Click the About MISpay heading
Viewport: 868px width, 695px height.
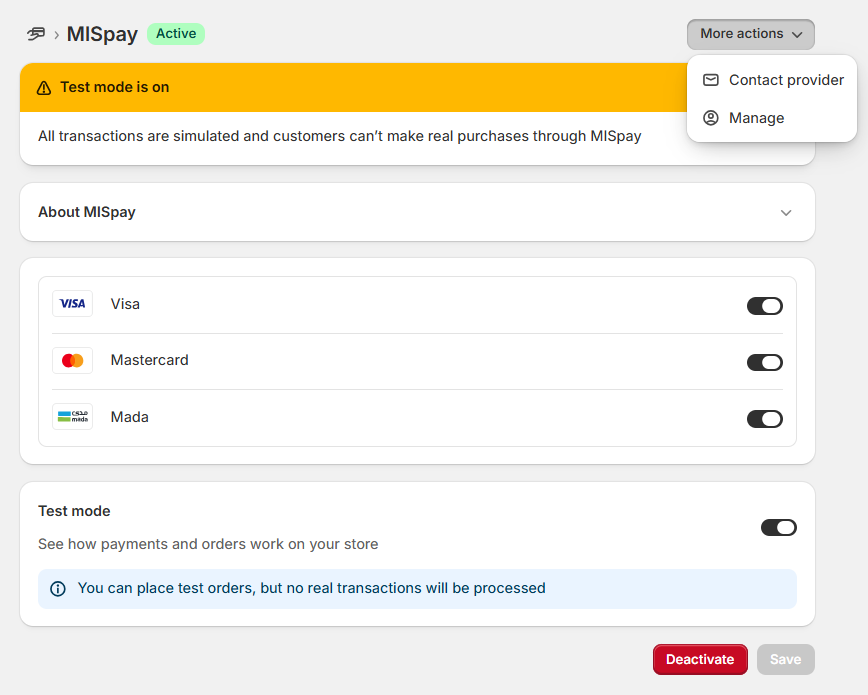coord(87,212)
